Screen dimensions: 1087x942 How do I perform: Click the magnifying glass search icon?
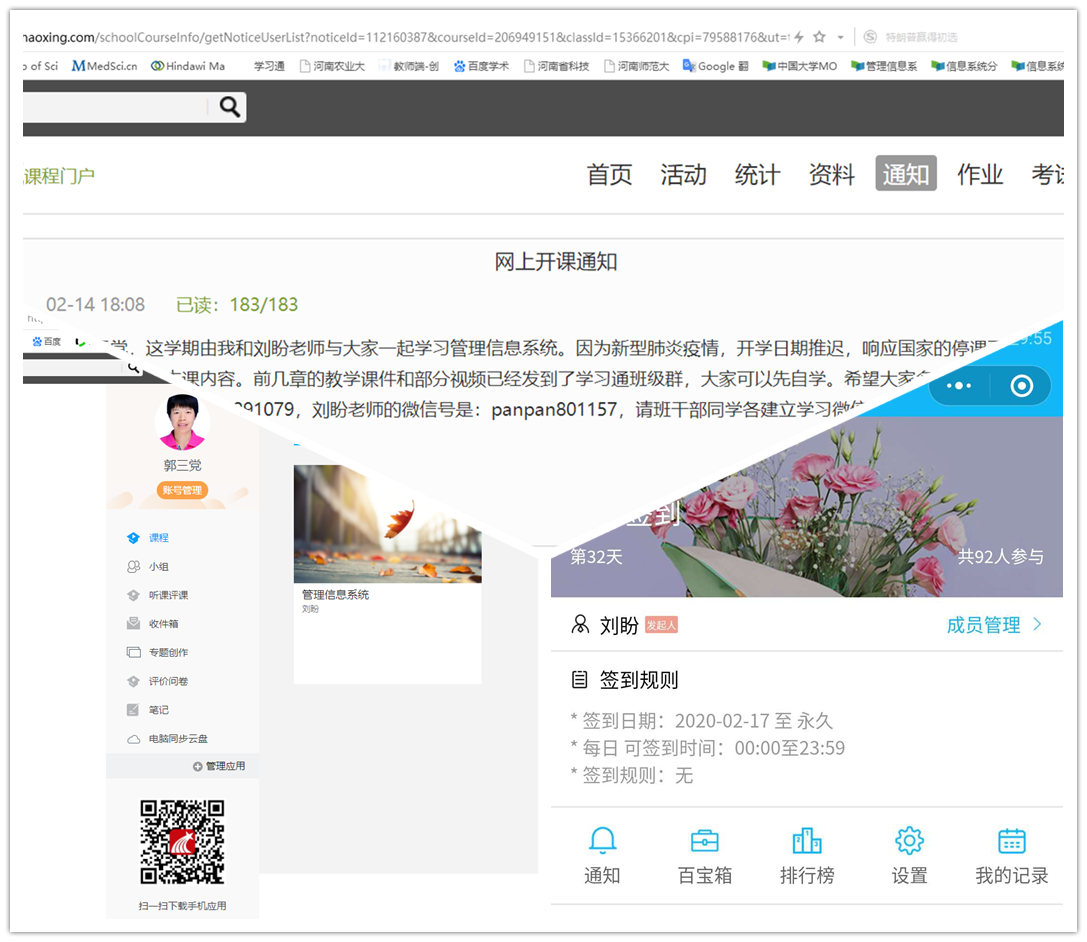click(x=228, y=106)
